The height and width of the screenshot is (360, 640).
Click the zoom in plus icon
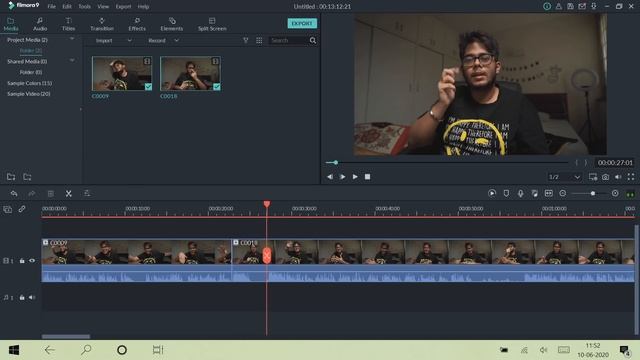pyautogui.click(x=615, y=193)
